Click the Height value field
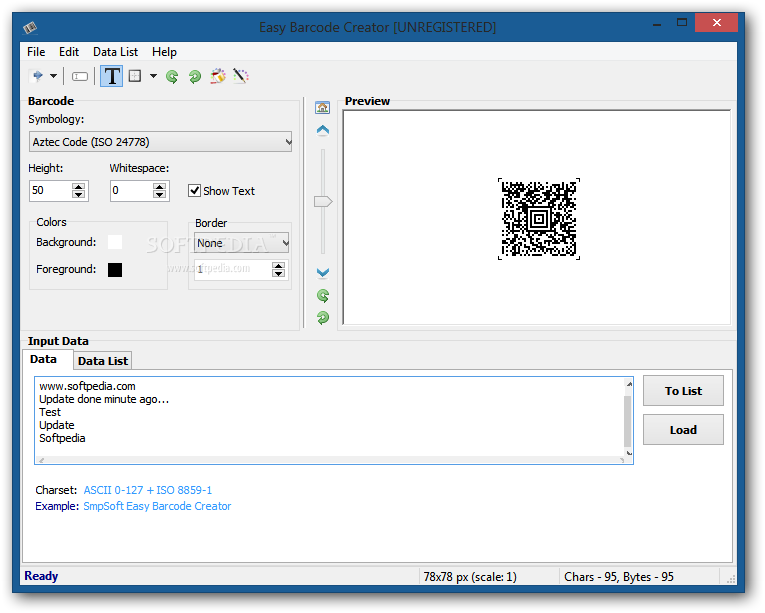Image resolution: width=765 pixels, height=613 pixels. pos(51,190)
